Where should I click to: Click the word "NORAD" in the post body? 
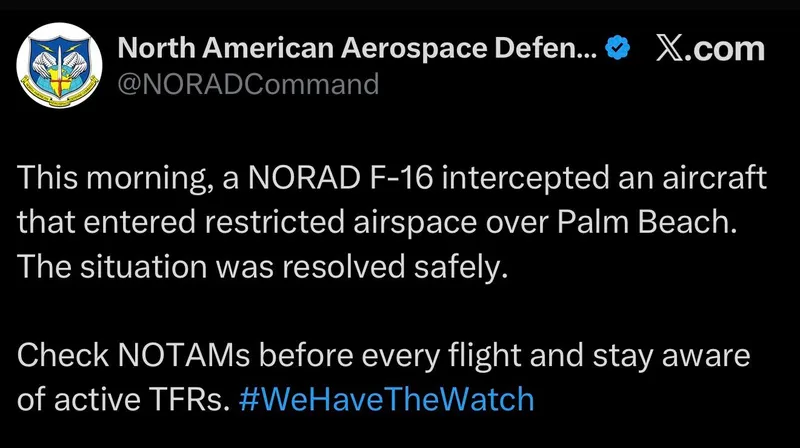[x=296, y=181]
